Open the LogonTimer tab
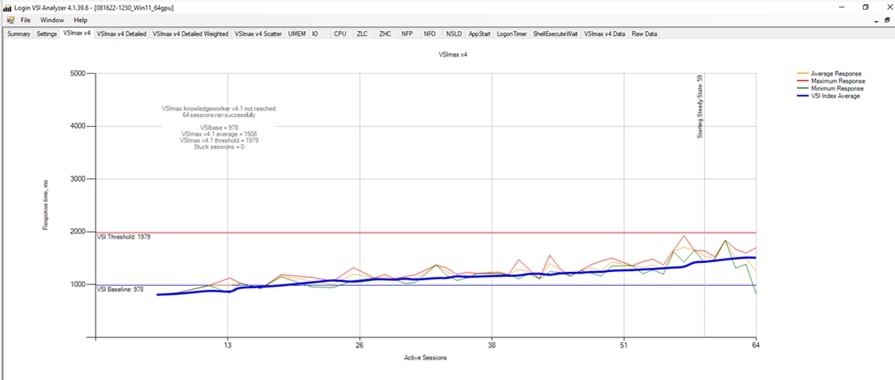This screenshot has height=380, width=895. point(512,34)
